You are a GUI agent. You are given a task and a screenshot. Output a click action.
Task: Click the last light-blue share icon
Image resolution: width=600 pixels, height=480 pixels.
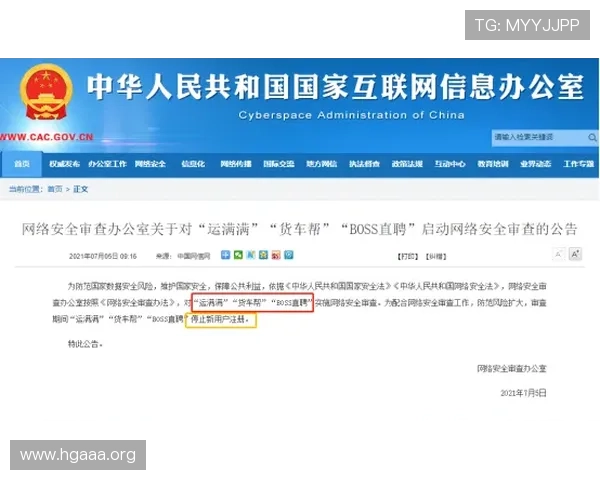click(x=289, y=255)
